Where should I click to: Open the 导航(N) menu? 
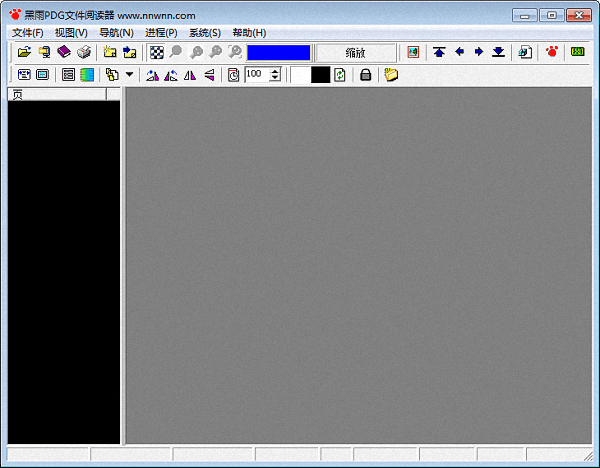(x=116, y=32)
